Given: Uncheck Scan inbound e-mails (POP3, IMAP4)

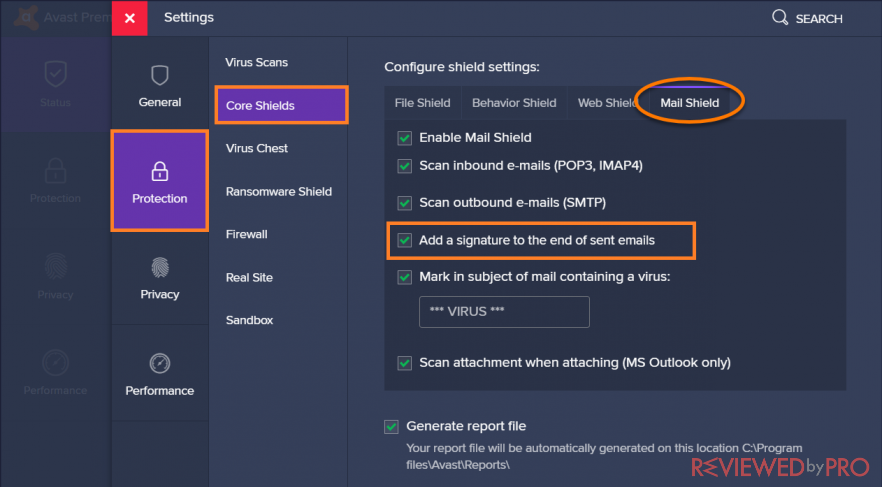Looking at the screenshot, I should tap(404, 166).
